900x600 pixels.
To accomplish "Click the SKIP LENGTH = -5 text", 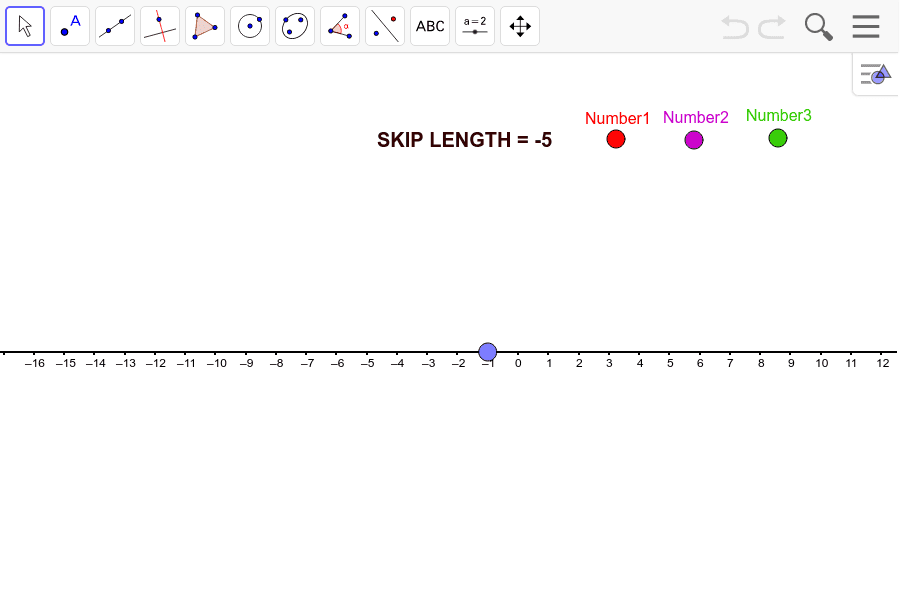I will 464,140.
